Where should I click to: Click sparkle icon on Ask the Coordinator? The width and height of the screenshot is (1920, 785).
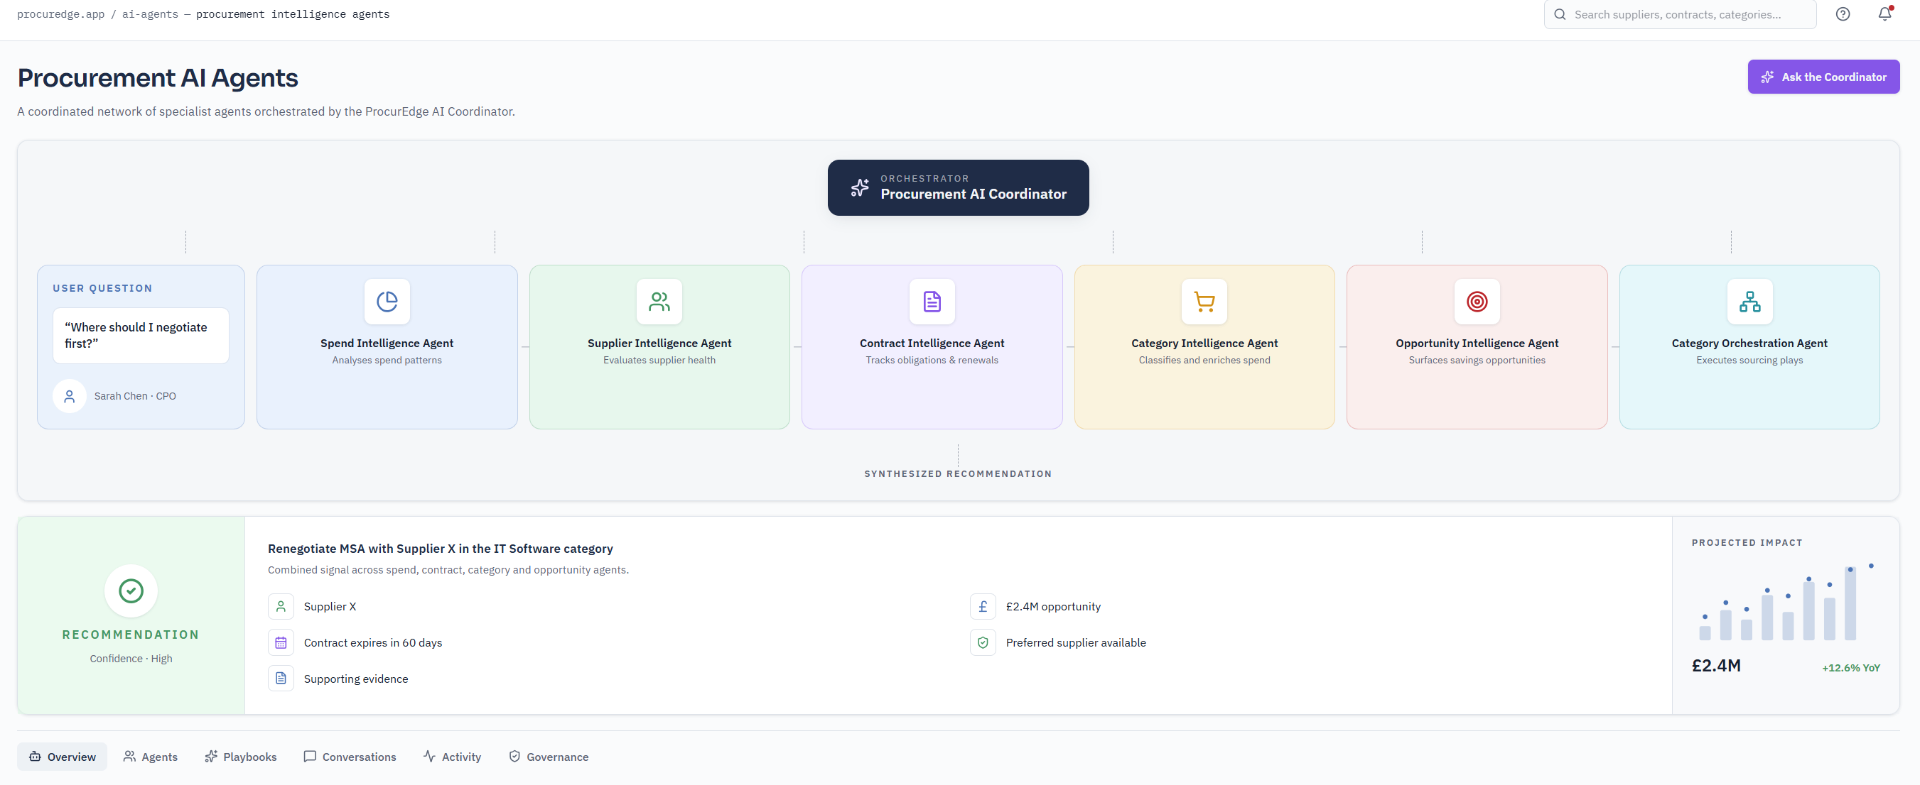click(x=1768, y=77)
